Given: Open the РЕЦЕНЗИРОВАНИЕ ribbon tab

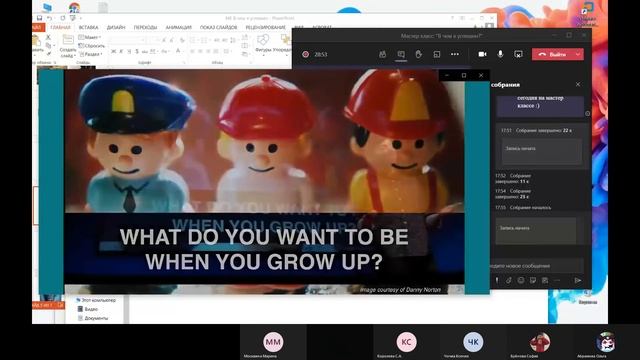Looking at the screenshot, I should coord(265,27).
